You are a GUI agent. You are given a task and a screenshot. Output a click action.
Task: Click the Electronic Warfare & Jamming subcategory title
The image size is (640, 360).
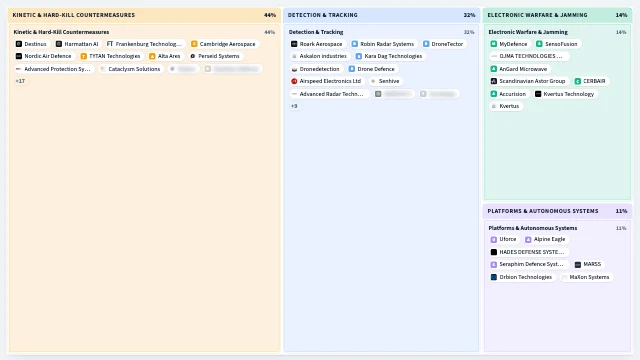pos(528,32)
